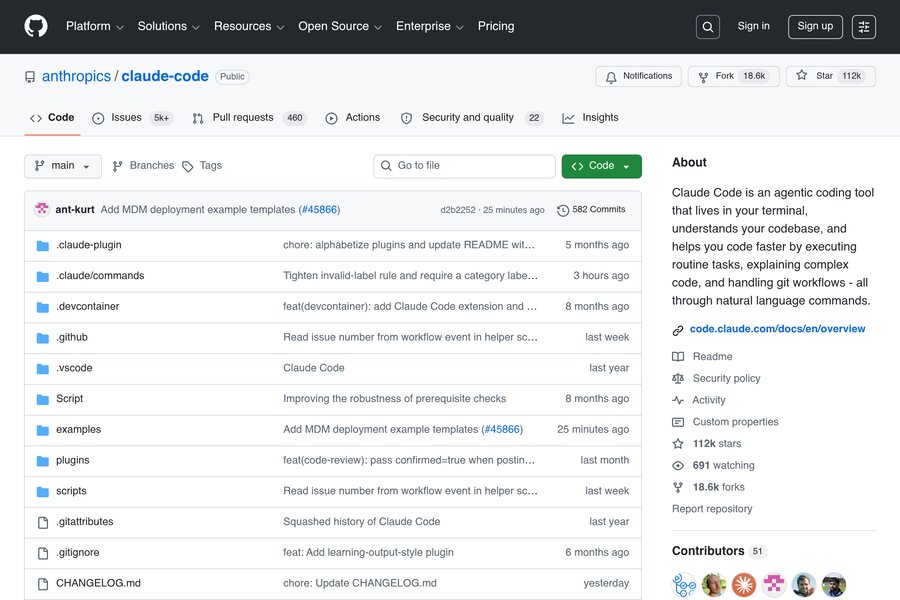The height and width of the screenshot is (600, 900).
Task: Click the Security and quality shield icon
Action: pyautogui.click(x=407, y=117)
